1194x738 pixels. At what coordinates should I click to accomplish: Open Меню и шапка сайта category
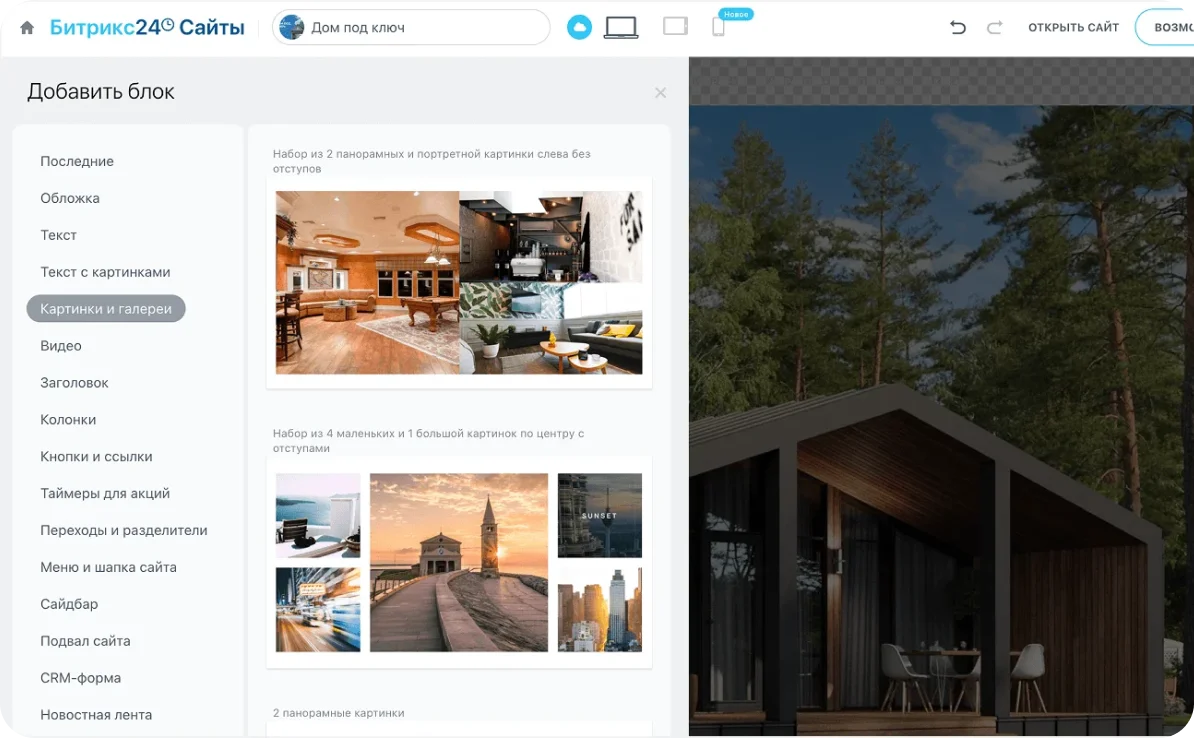[109, 567]
